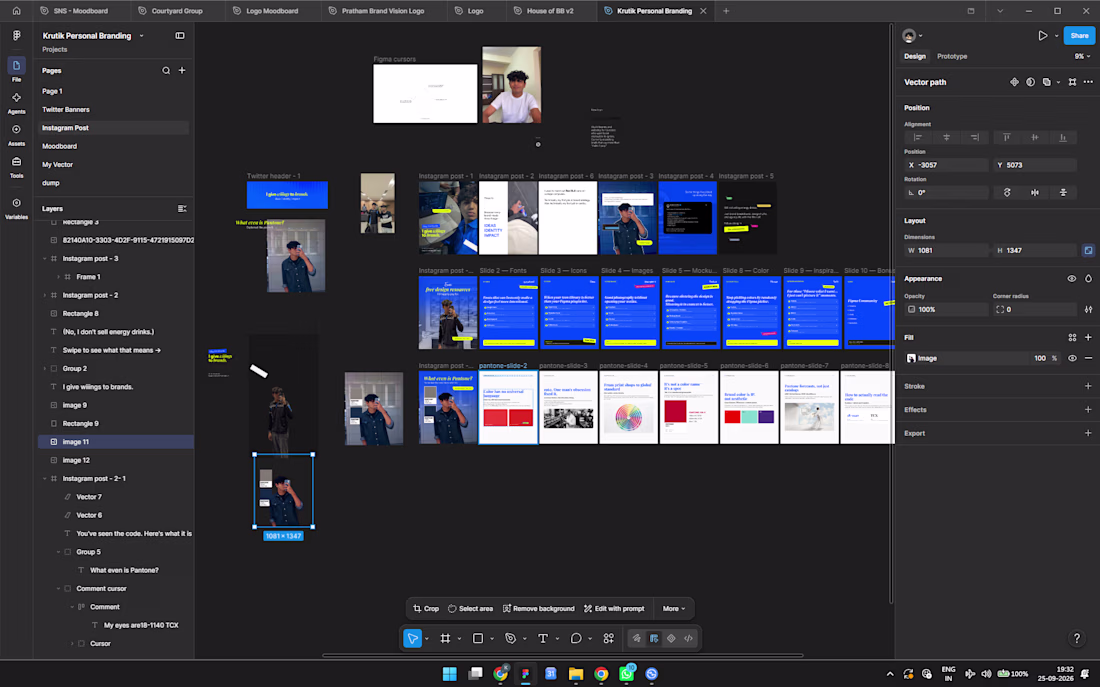Start presentation with the play button
1100x687 pixels.
tap(1042, 36)
